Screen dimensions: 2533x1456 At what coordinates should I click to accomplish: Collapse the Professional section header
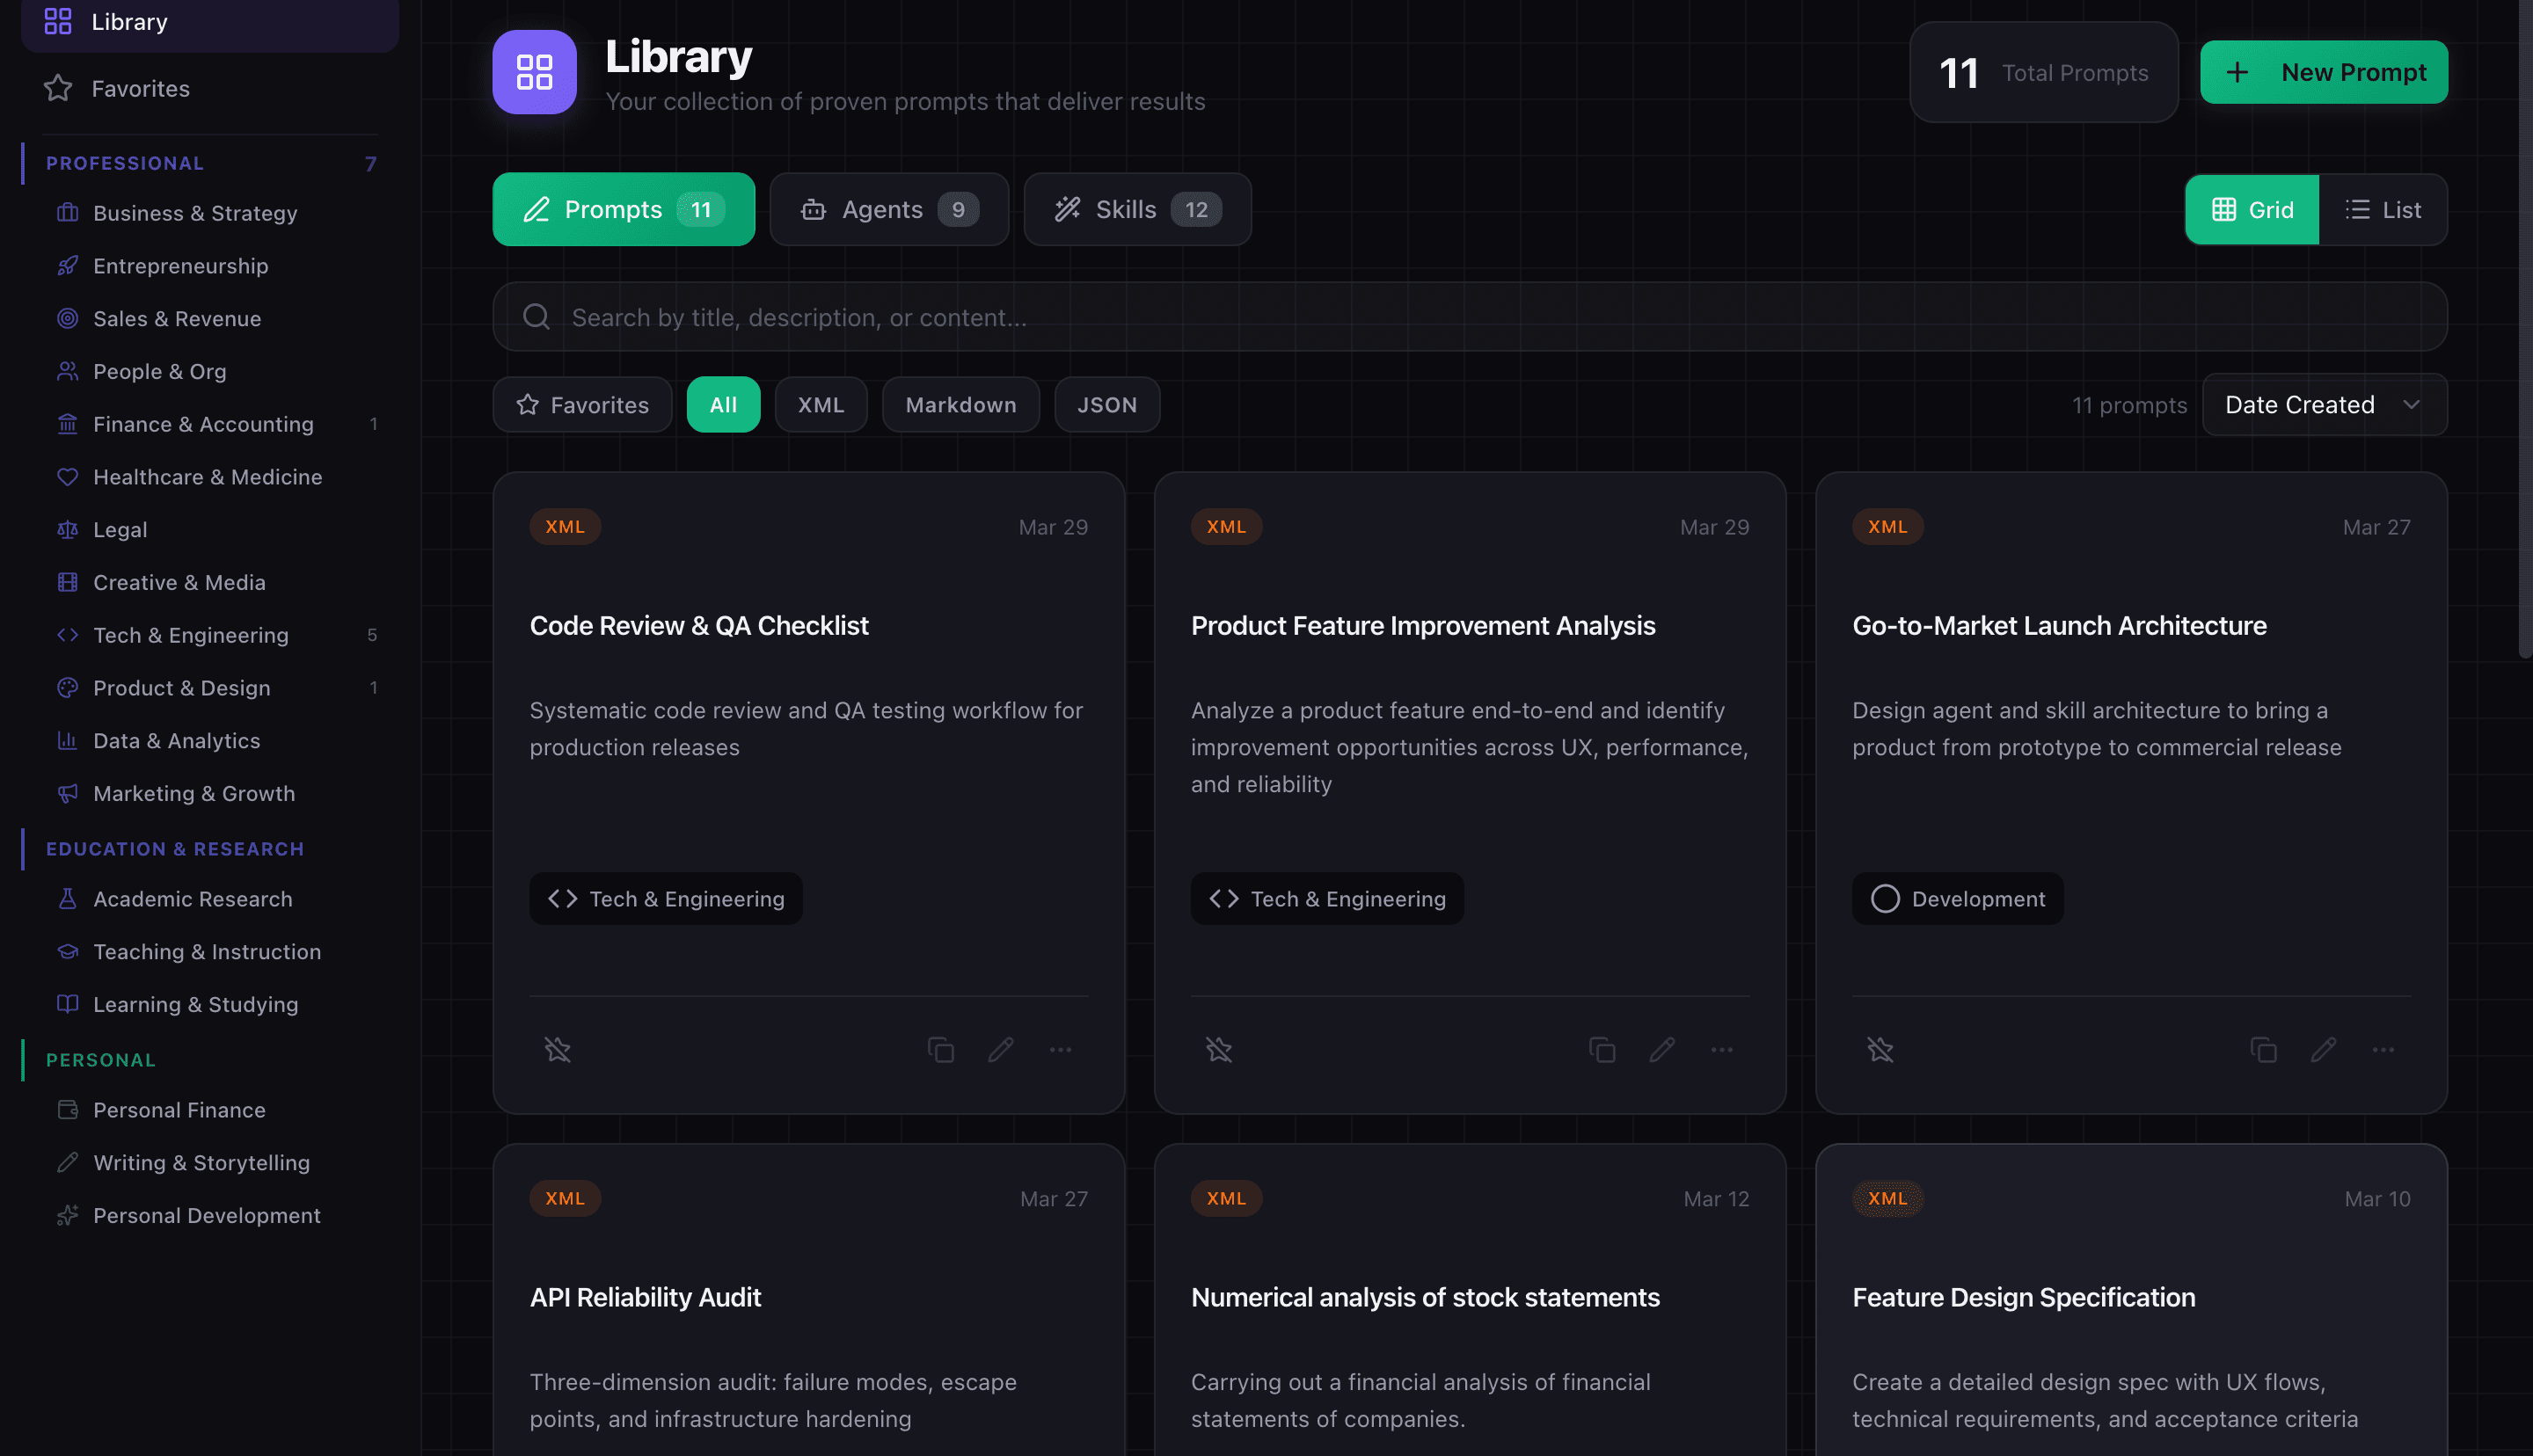[209, 163]
